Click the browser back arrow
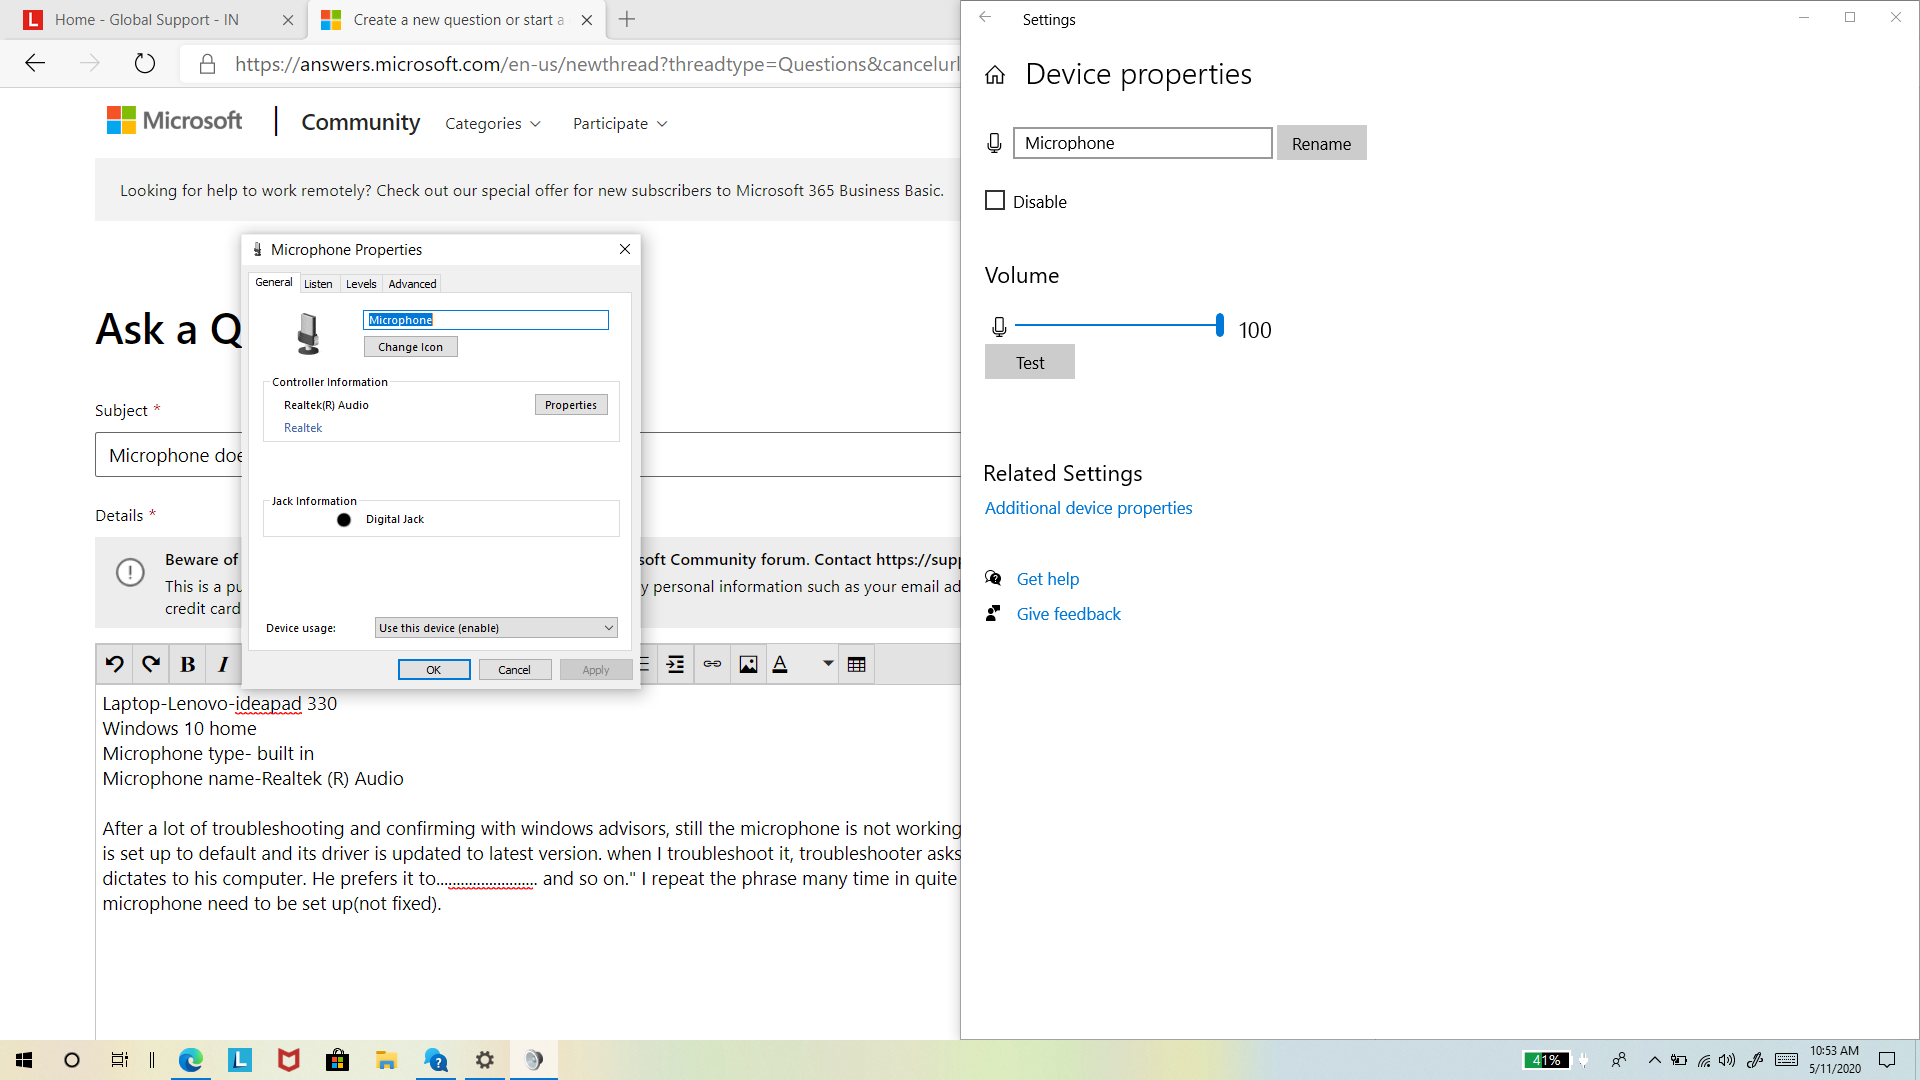 click(x=35, y=64)
